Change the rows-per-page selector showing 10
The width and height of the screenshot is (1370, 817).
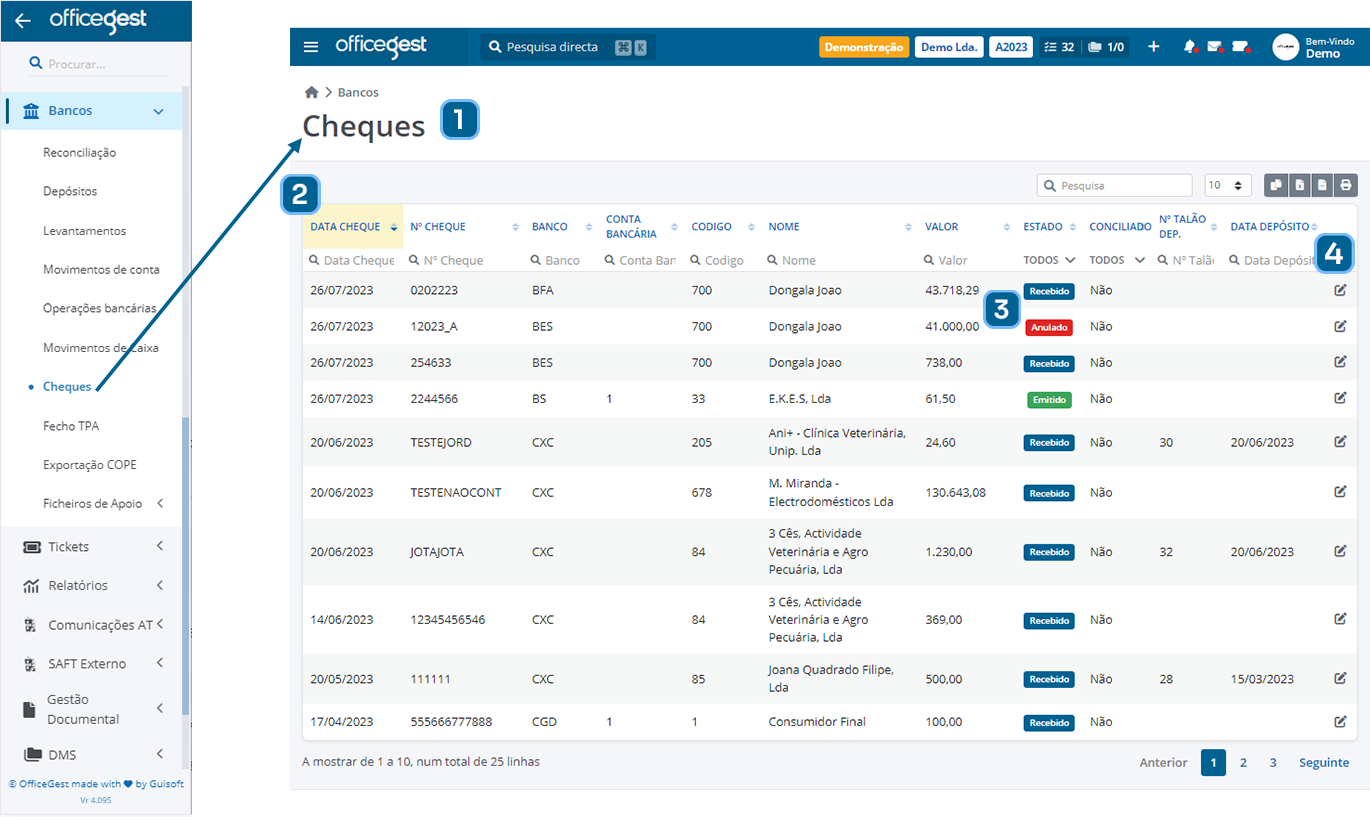[x=1227, y=185]
